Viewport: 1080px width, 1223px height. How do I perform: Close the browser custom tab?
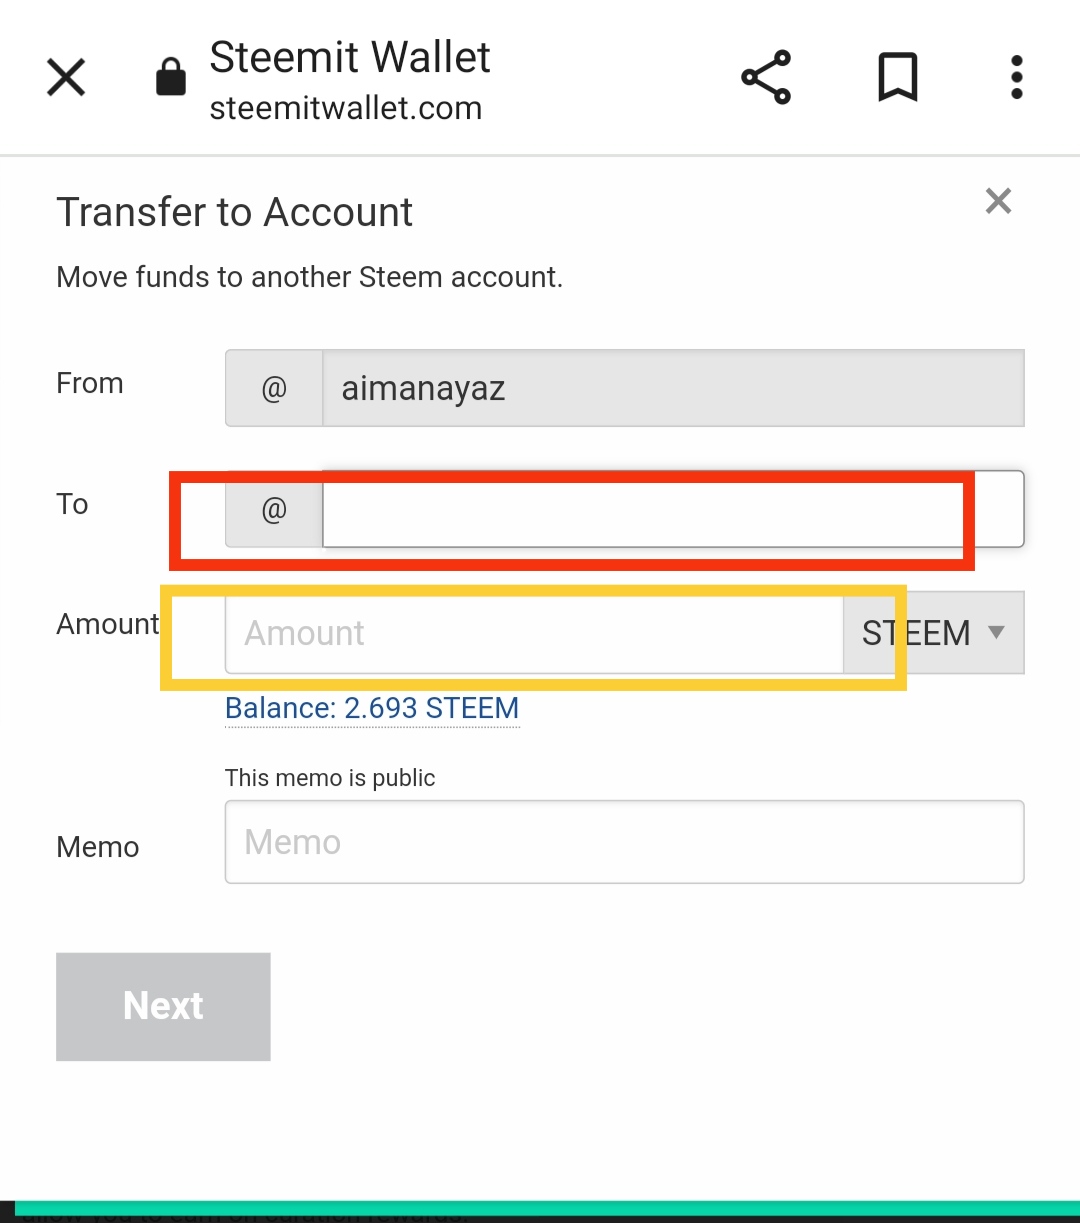click(66, 78)
